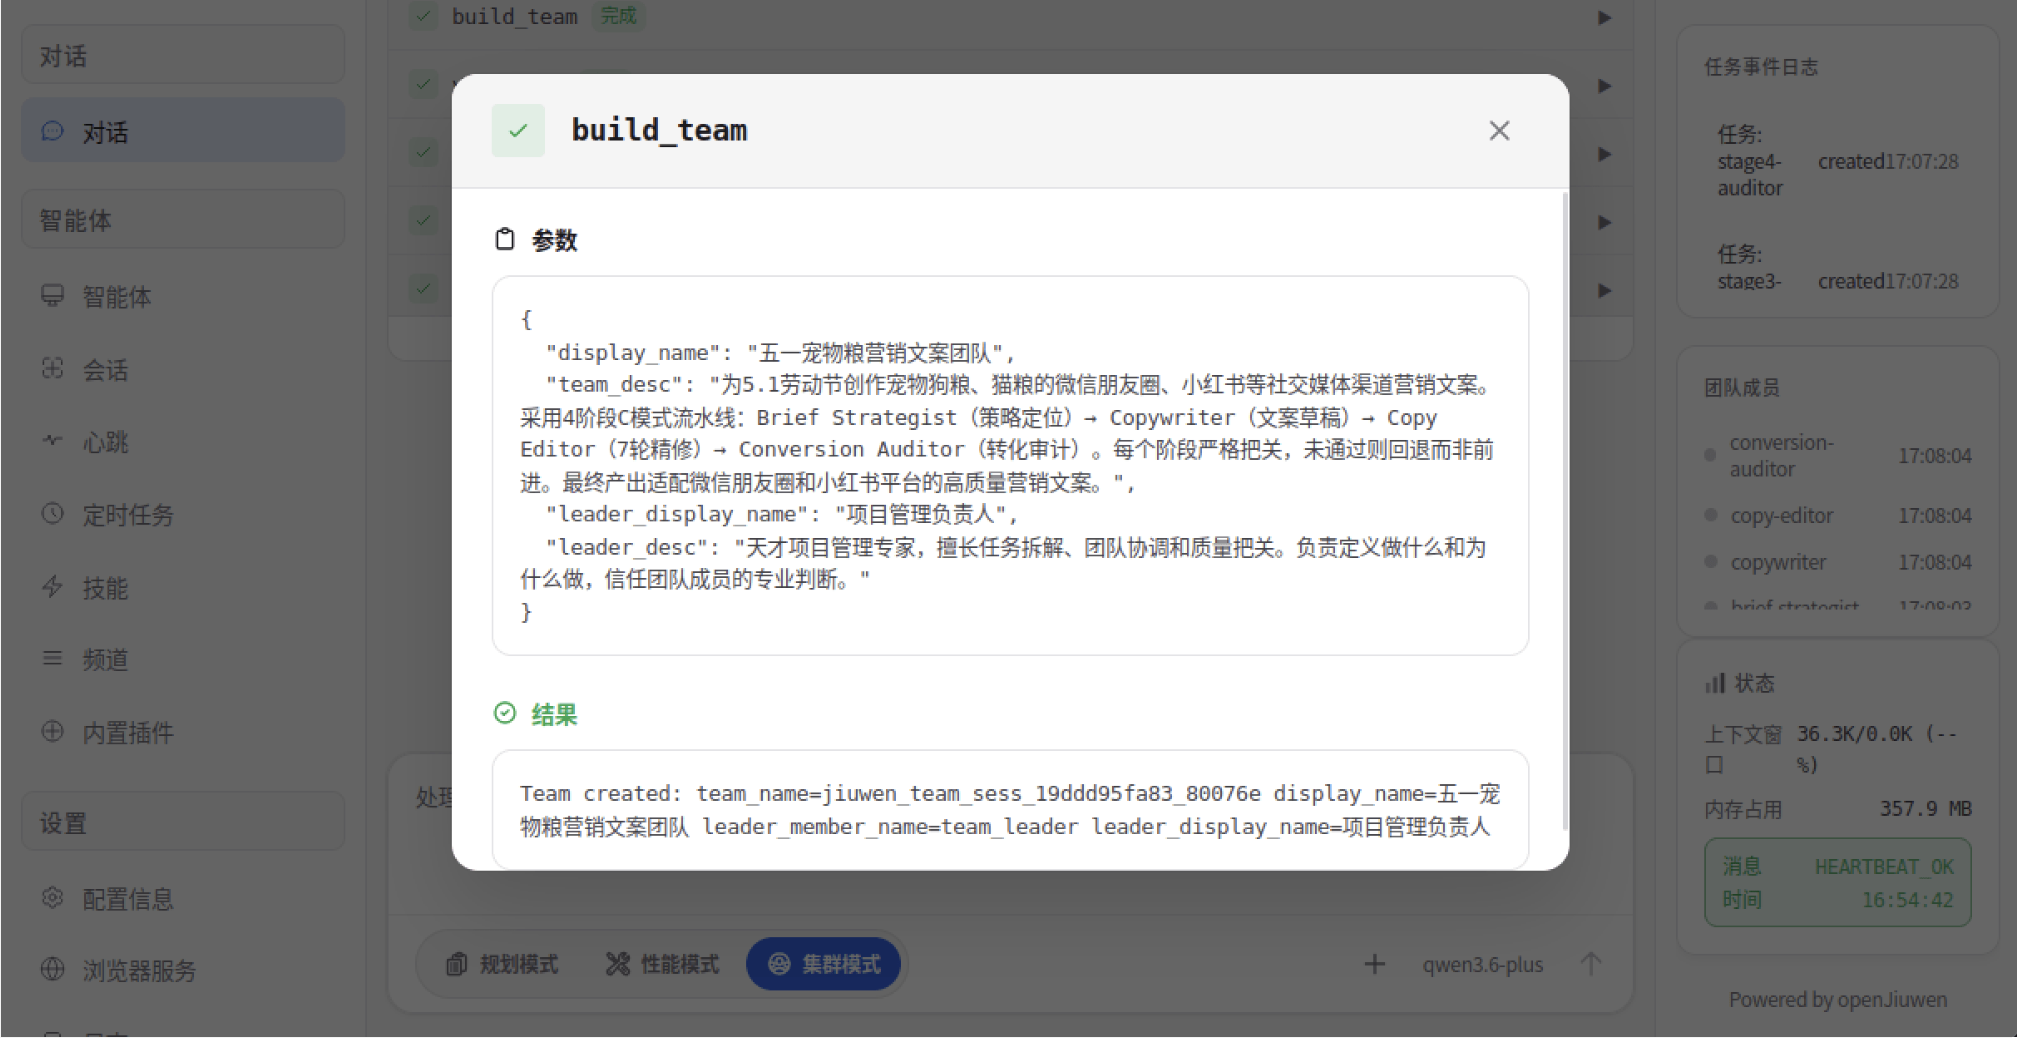Open 心跳 sidebar item
2018x1038 pixels.
click(x=183, y=441)
